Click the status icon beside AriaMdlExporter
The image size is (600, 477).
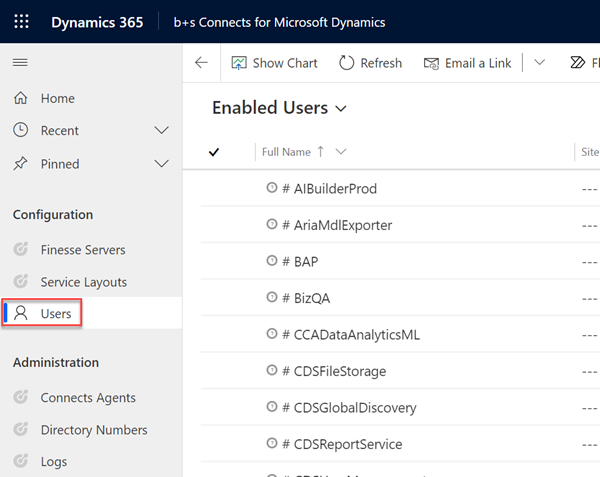pyautogui.click(x=272, y=224)
